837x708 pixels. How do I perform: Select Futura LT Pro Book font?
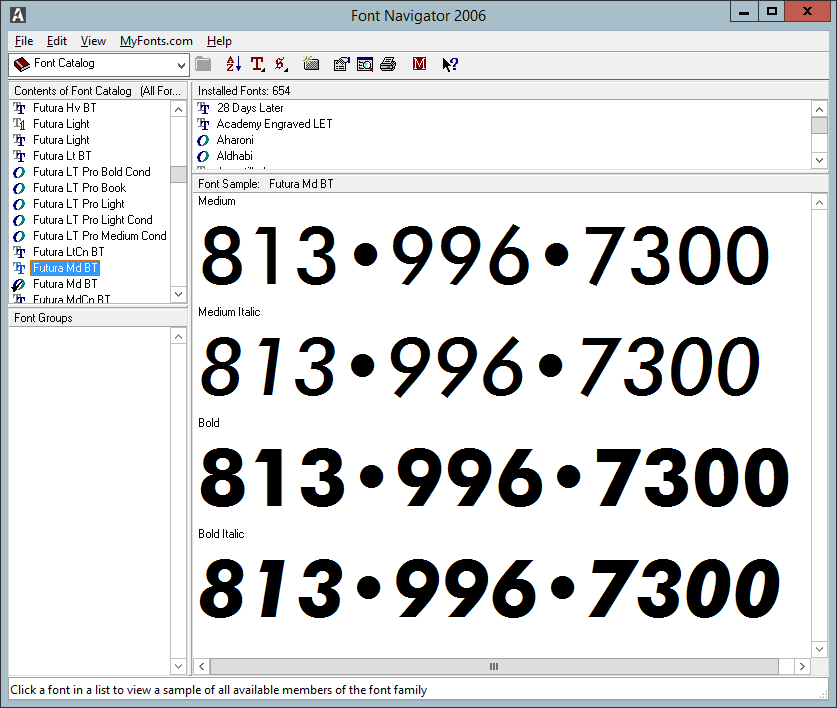(x=80, y=188)
